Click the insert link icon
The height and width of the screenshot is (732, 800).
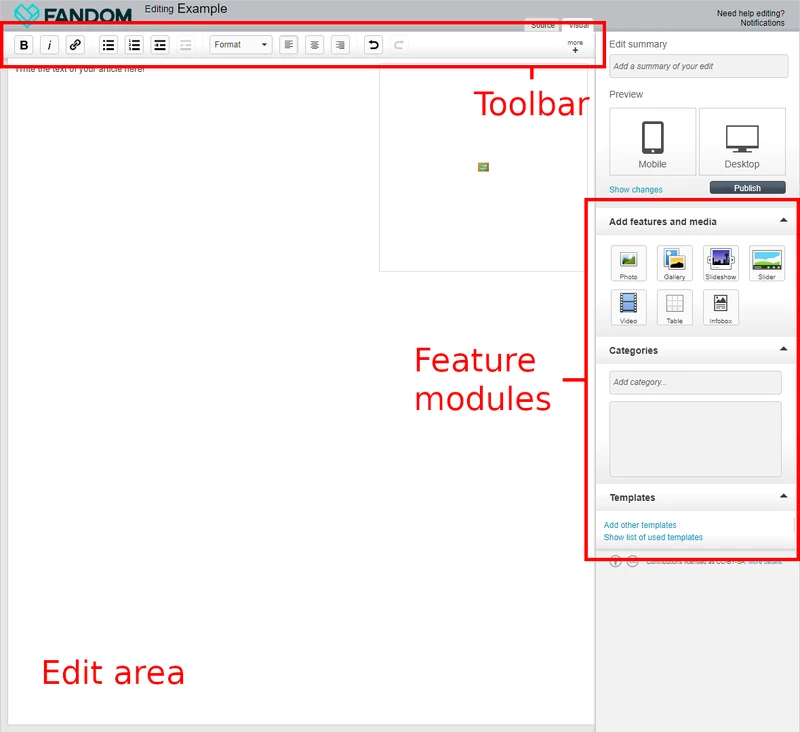pos(75,45)
